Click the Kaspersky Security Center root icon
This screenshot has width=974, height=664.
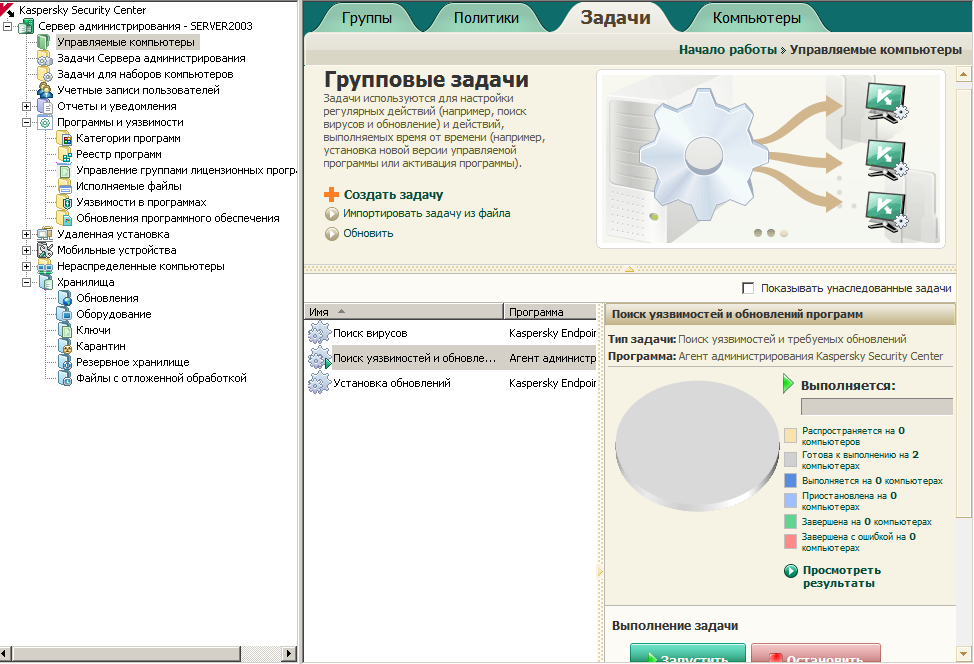point(7,10)
